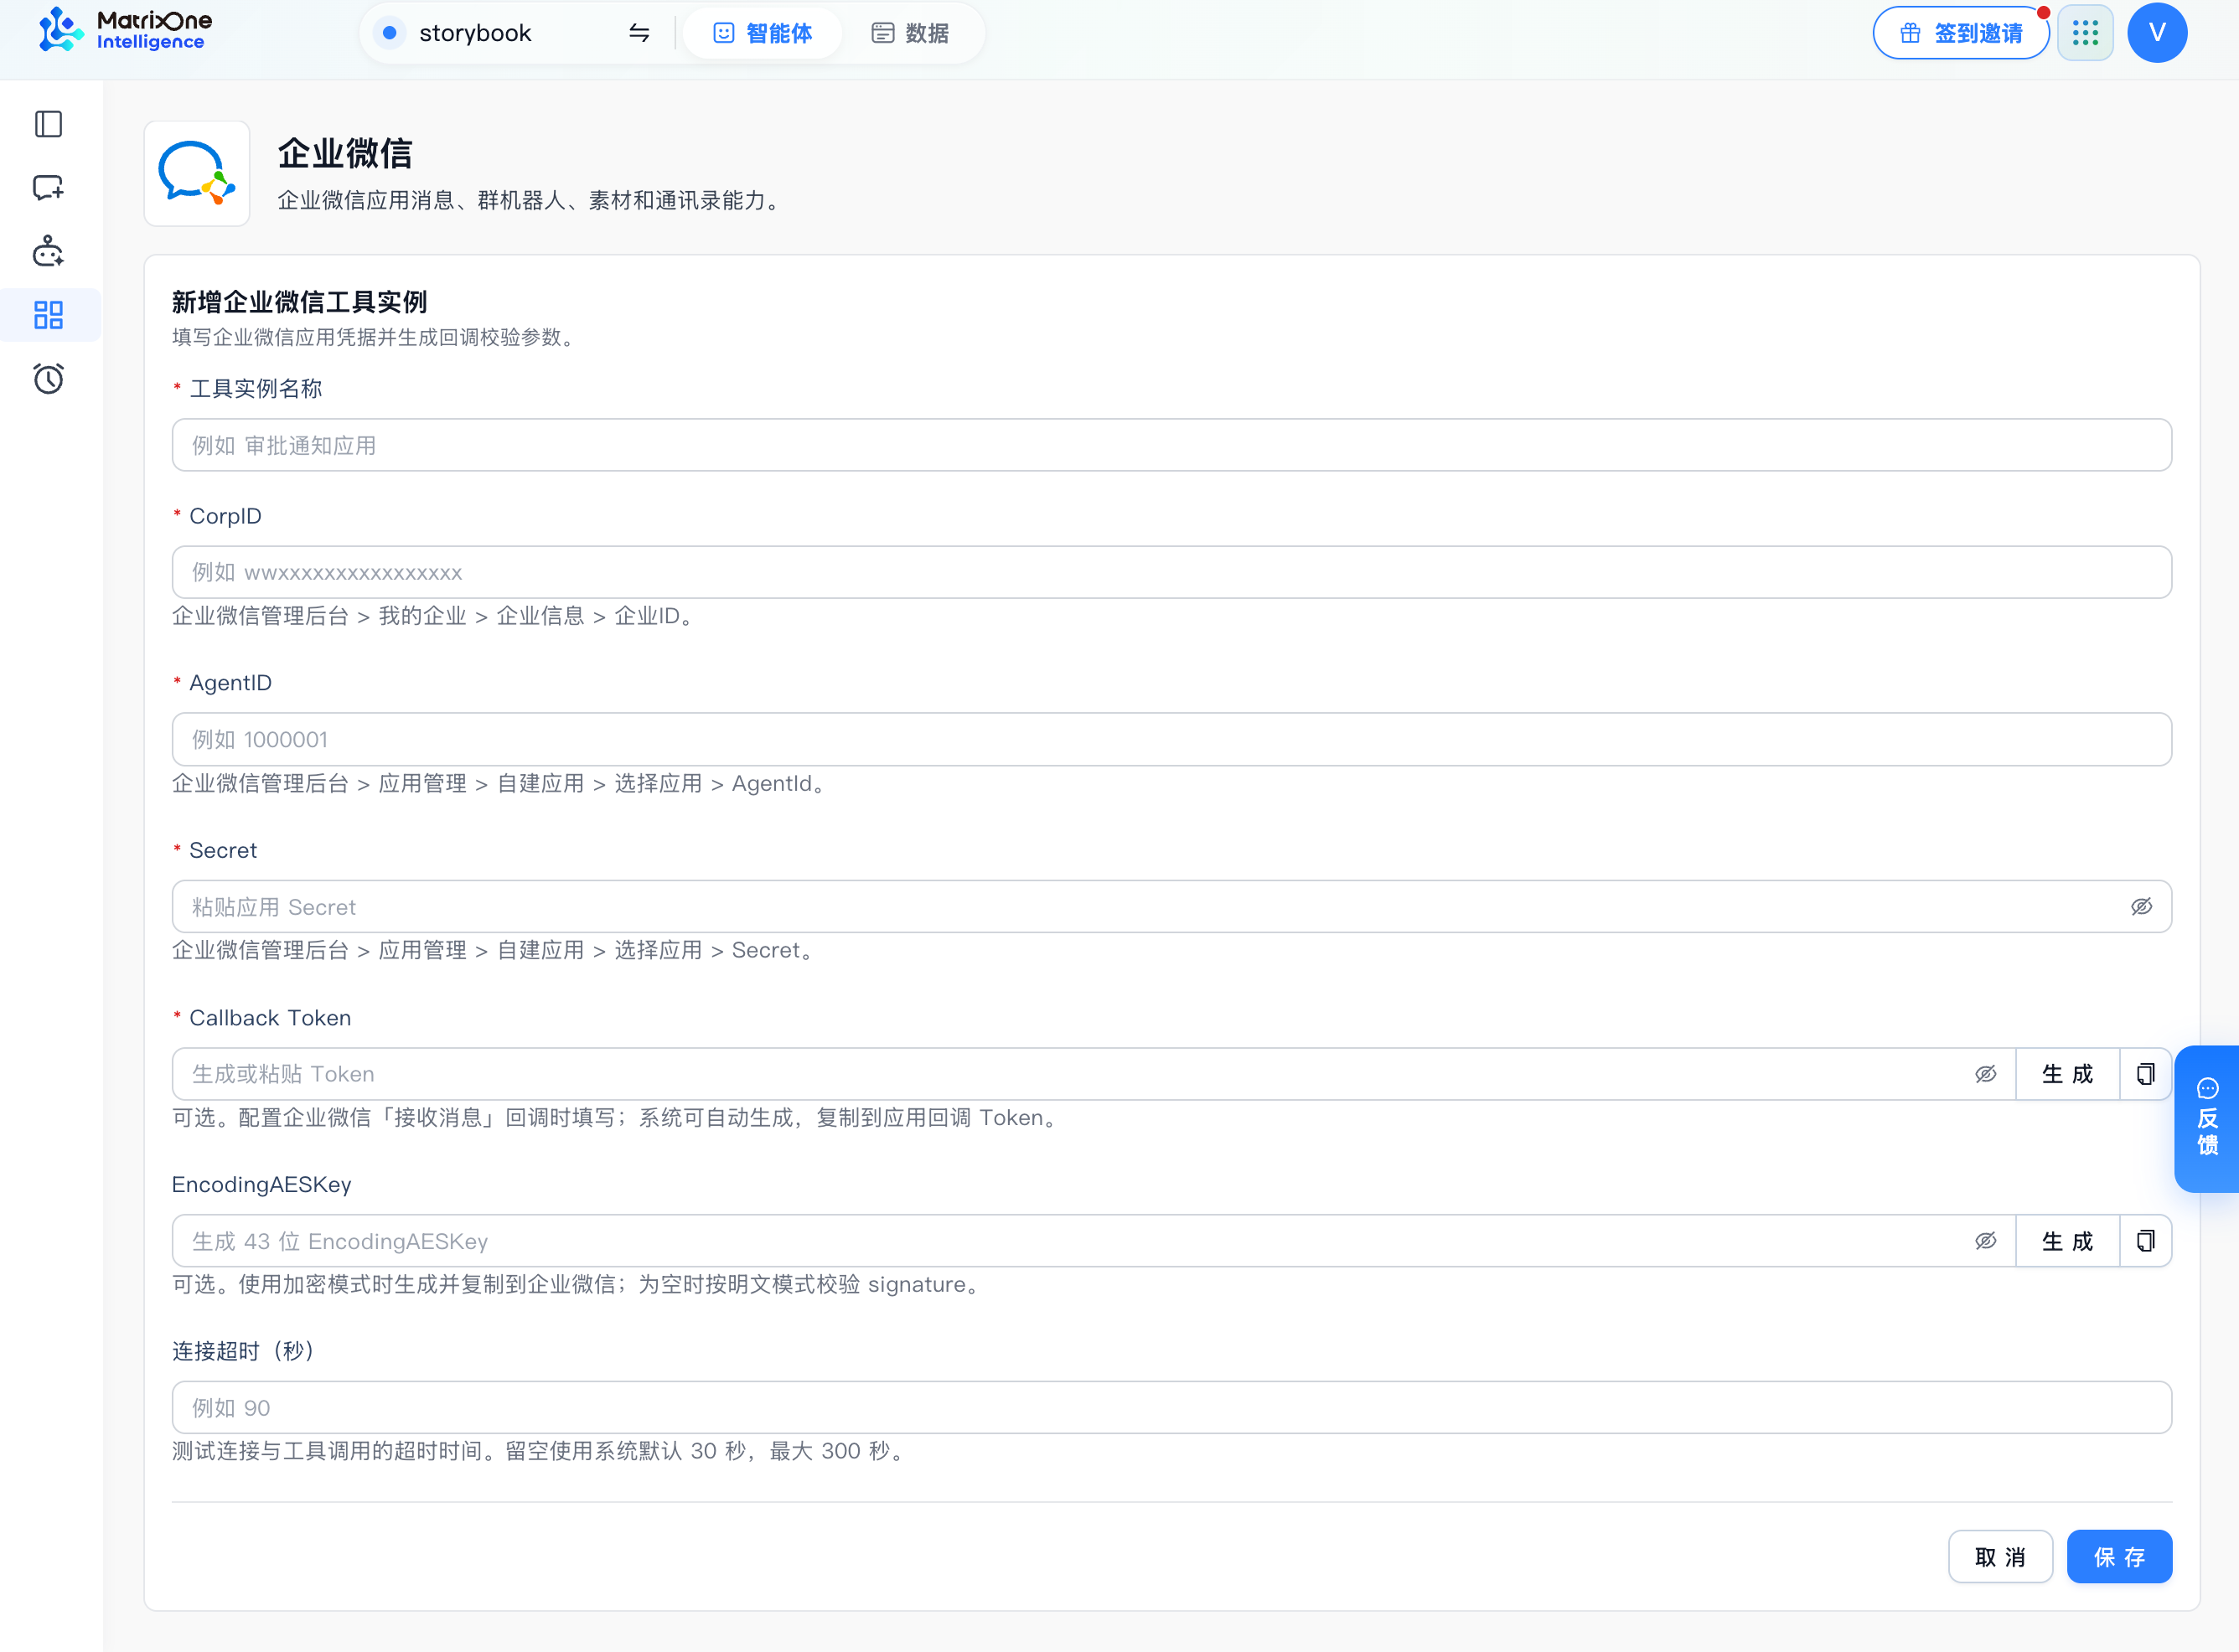
Task: Copy the EncodingAESKey value
Action: pyautogui.click(x=2145, y=1241)
